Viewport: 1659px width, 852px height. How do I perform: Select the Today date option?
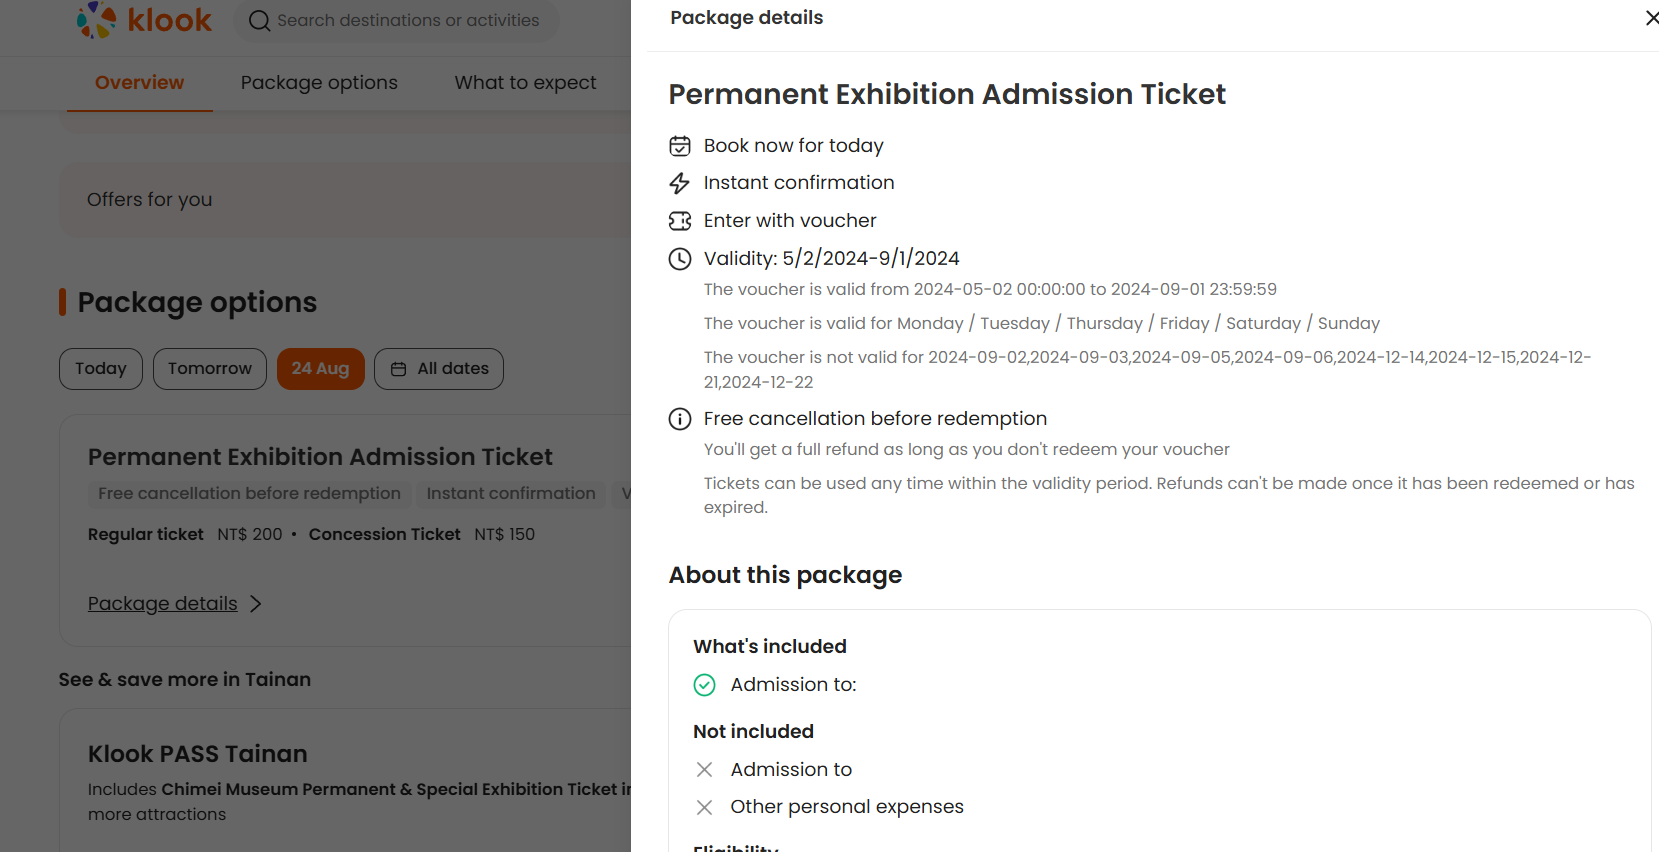coord(101,369)
